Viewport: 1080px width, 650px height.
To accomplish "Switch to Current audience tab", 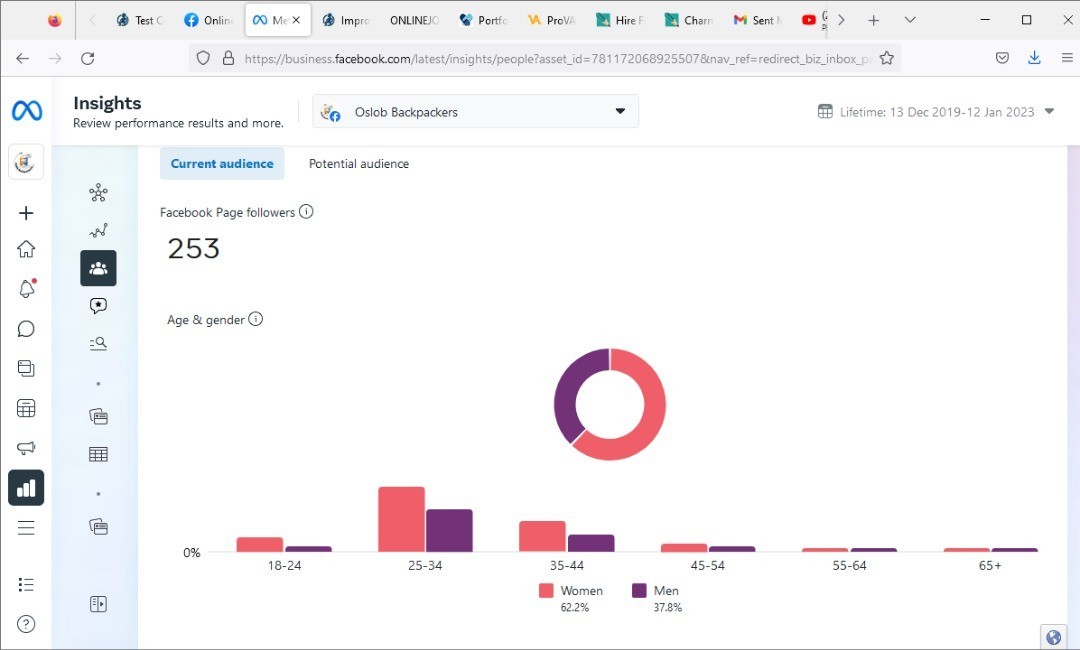I will point(222,163).
